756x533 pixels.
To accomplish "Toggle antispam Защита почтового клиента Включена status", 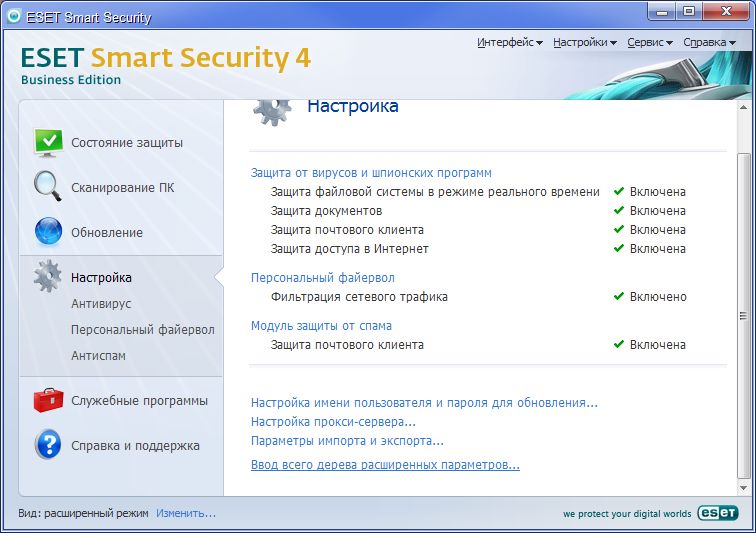I will point(658,345).
